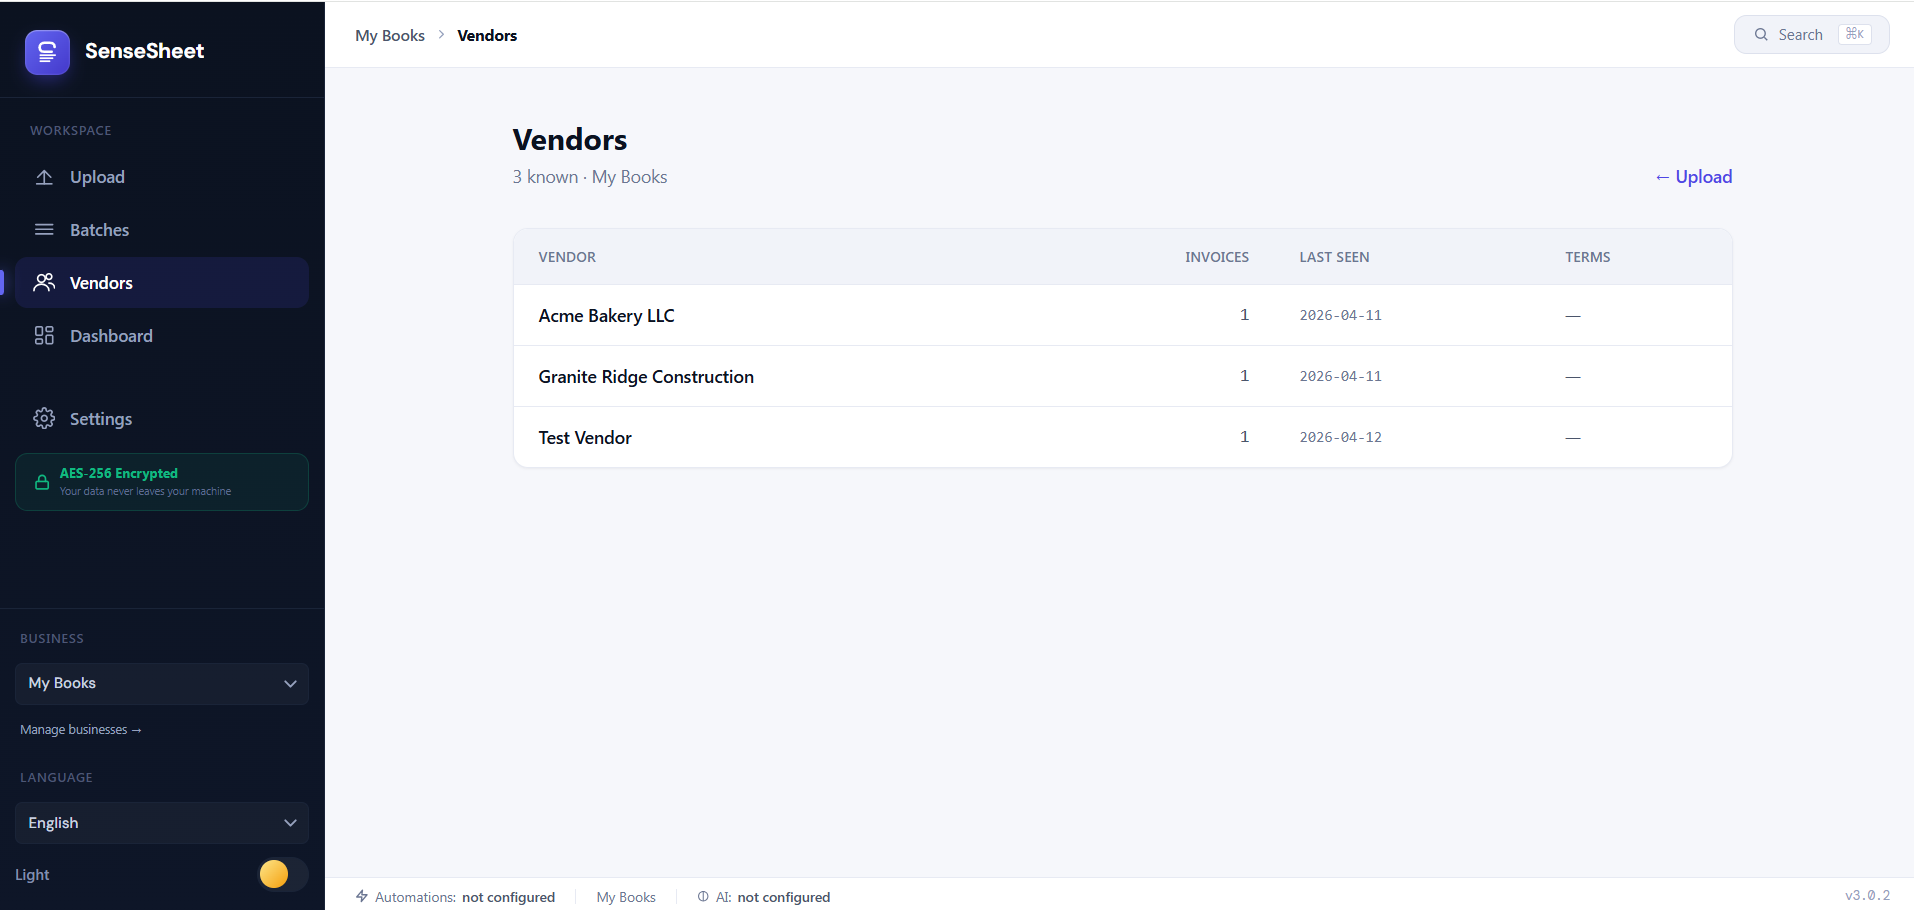Select the Upload icon in the sidebar
Viewport: 1914px width, 910px height.
(44, 177)
